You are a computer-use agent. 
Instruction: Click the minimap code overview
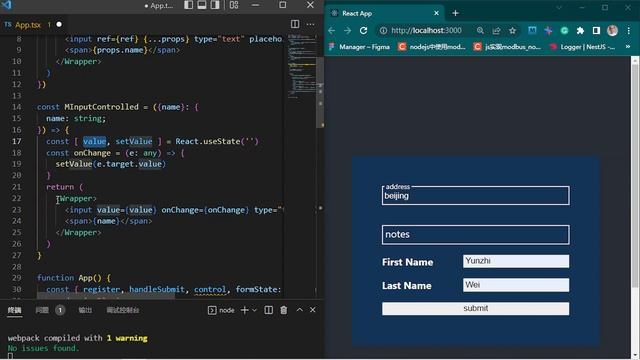coord(302,66)
